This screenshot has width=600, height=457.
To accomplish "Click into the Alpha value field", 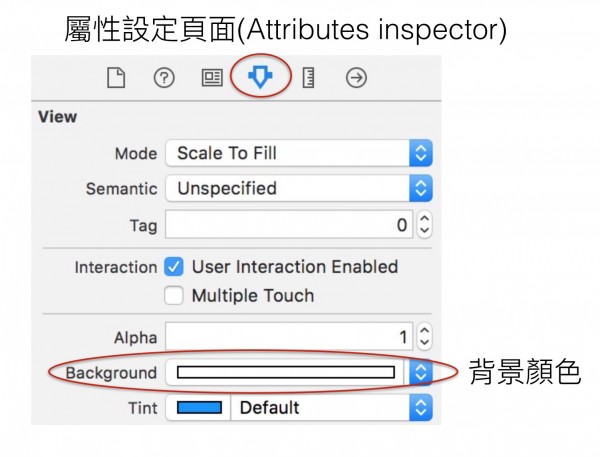I will 289,336.
